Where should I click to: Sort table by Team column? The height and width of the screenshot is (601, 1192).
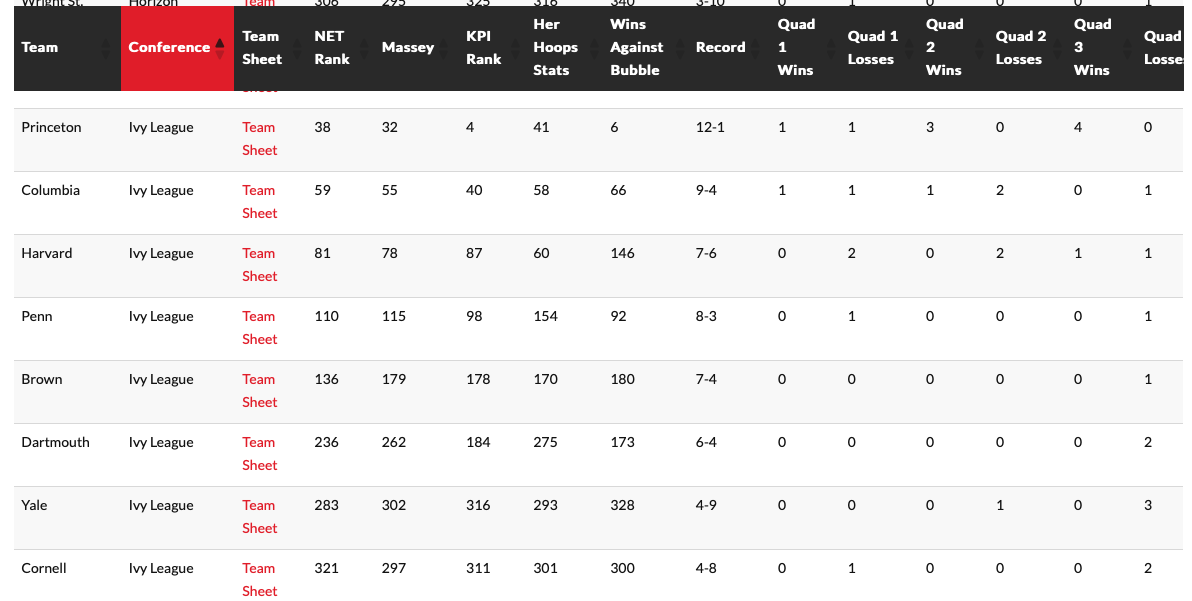point(40,47)
